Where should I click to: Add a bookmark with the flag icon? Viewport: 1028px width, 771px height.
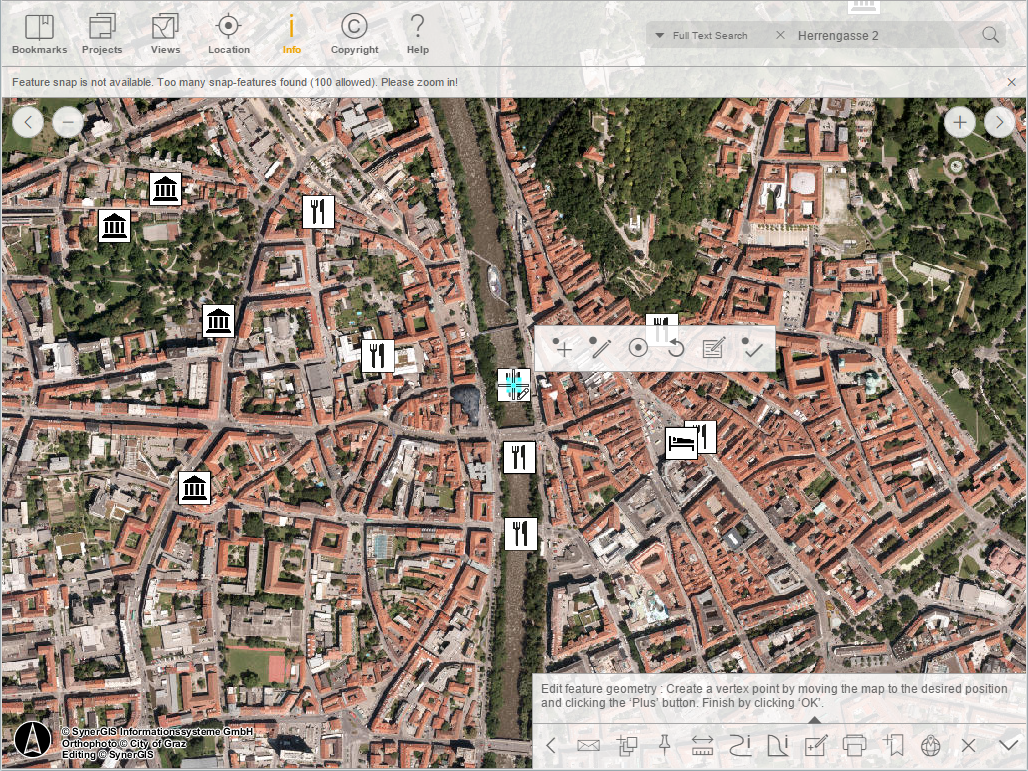[x=893, y=745]
